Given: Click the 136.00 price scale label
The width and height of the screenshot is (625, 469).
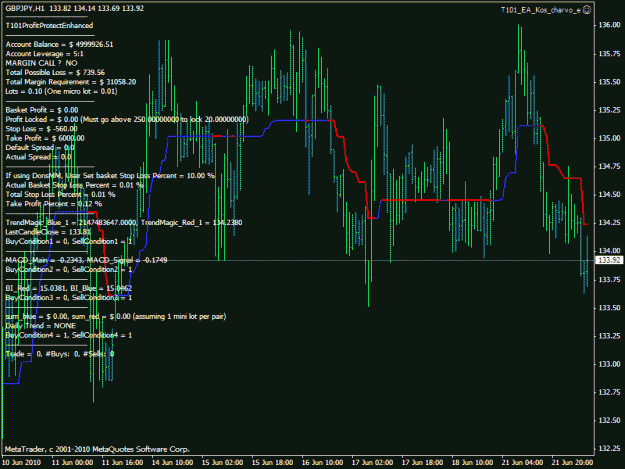Looking at the screenshot, I should (609, 25).
